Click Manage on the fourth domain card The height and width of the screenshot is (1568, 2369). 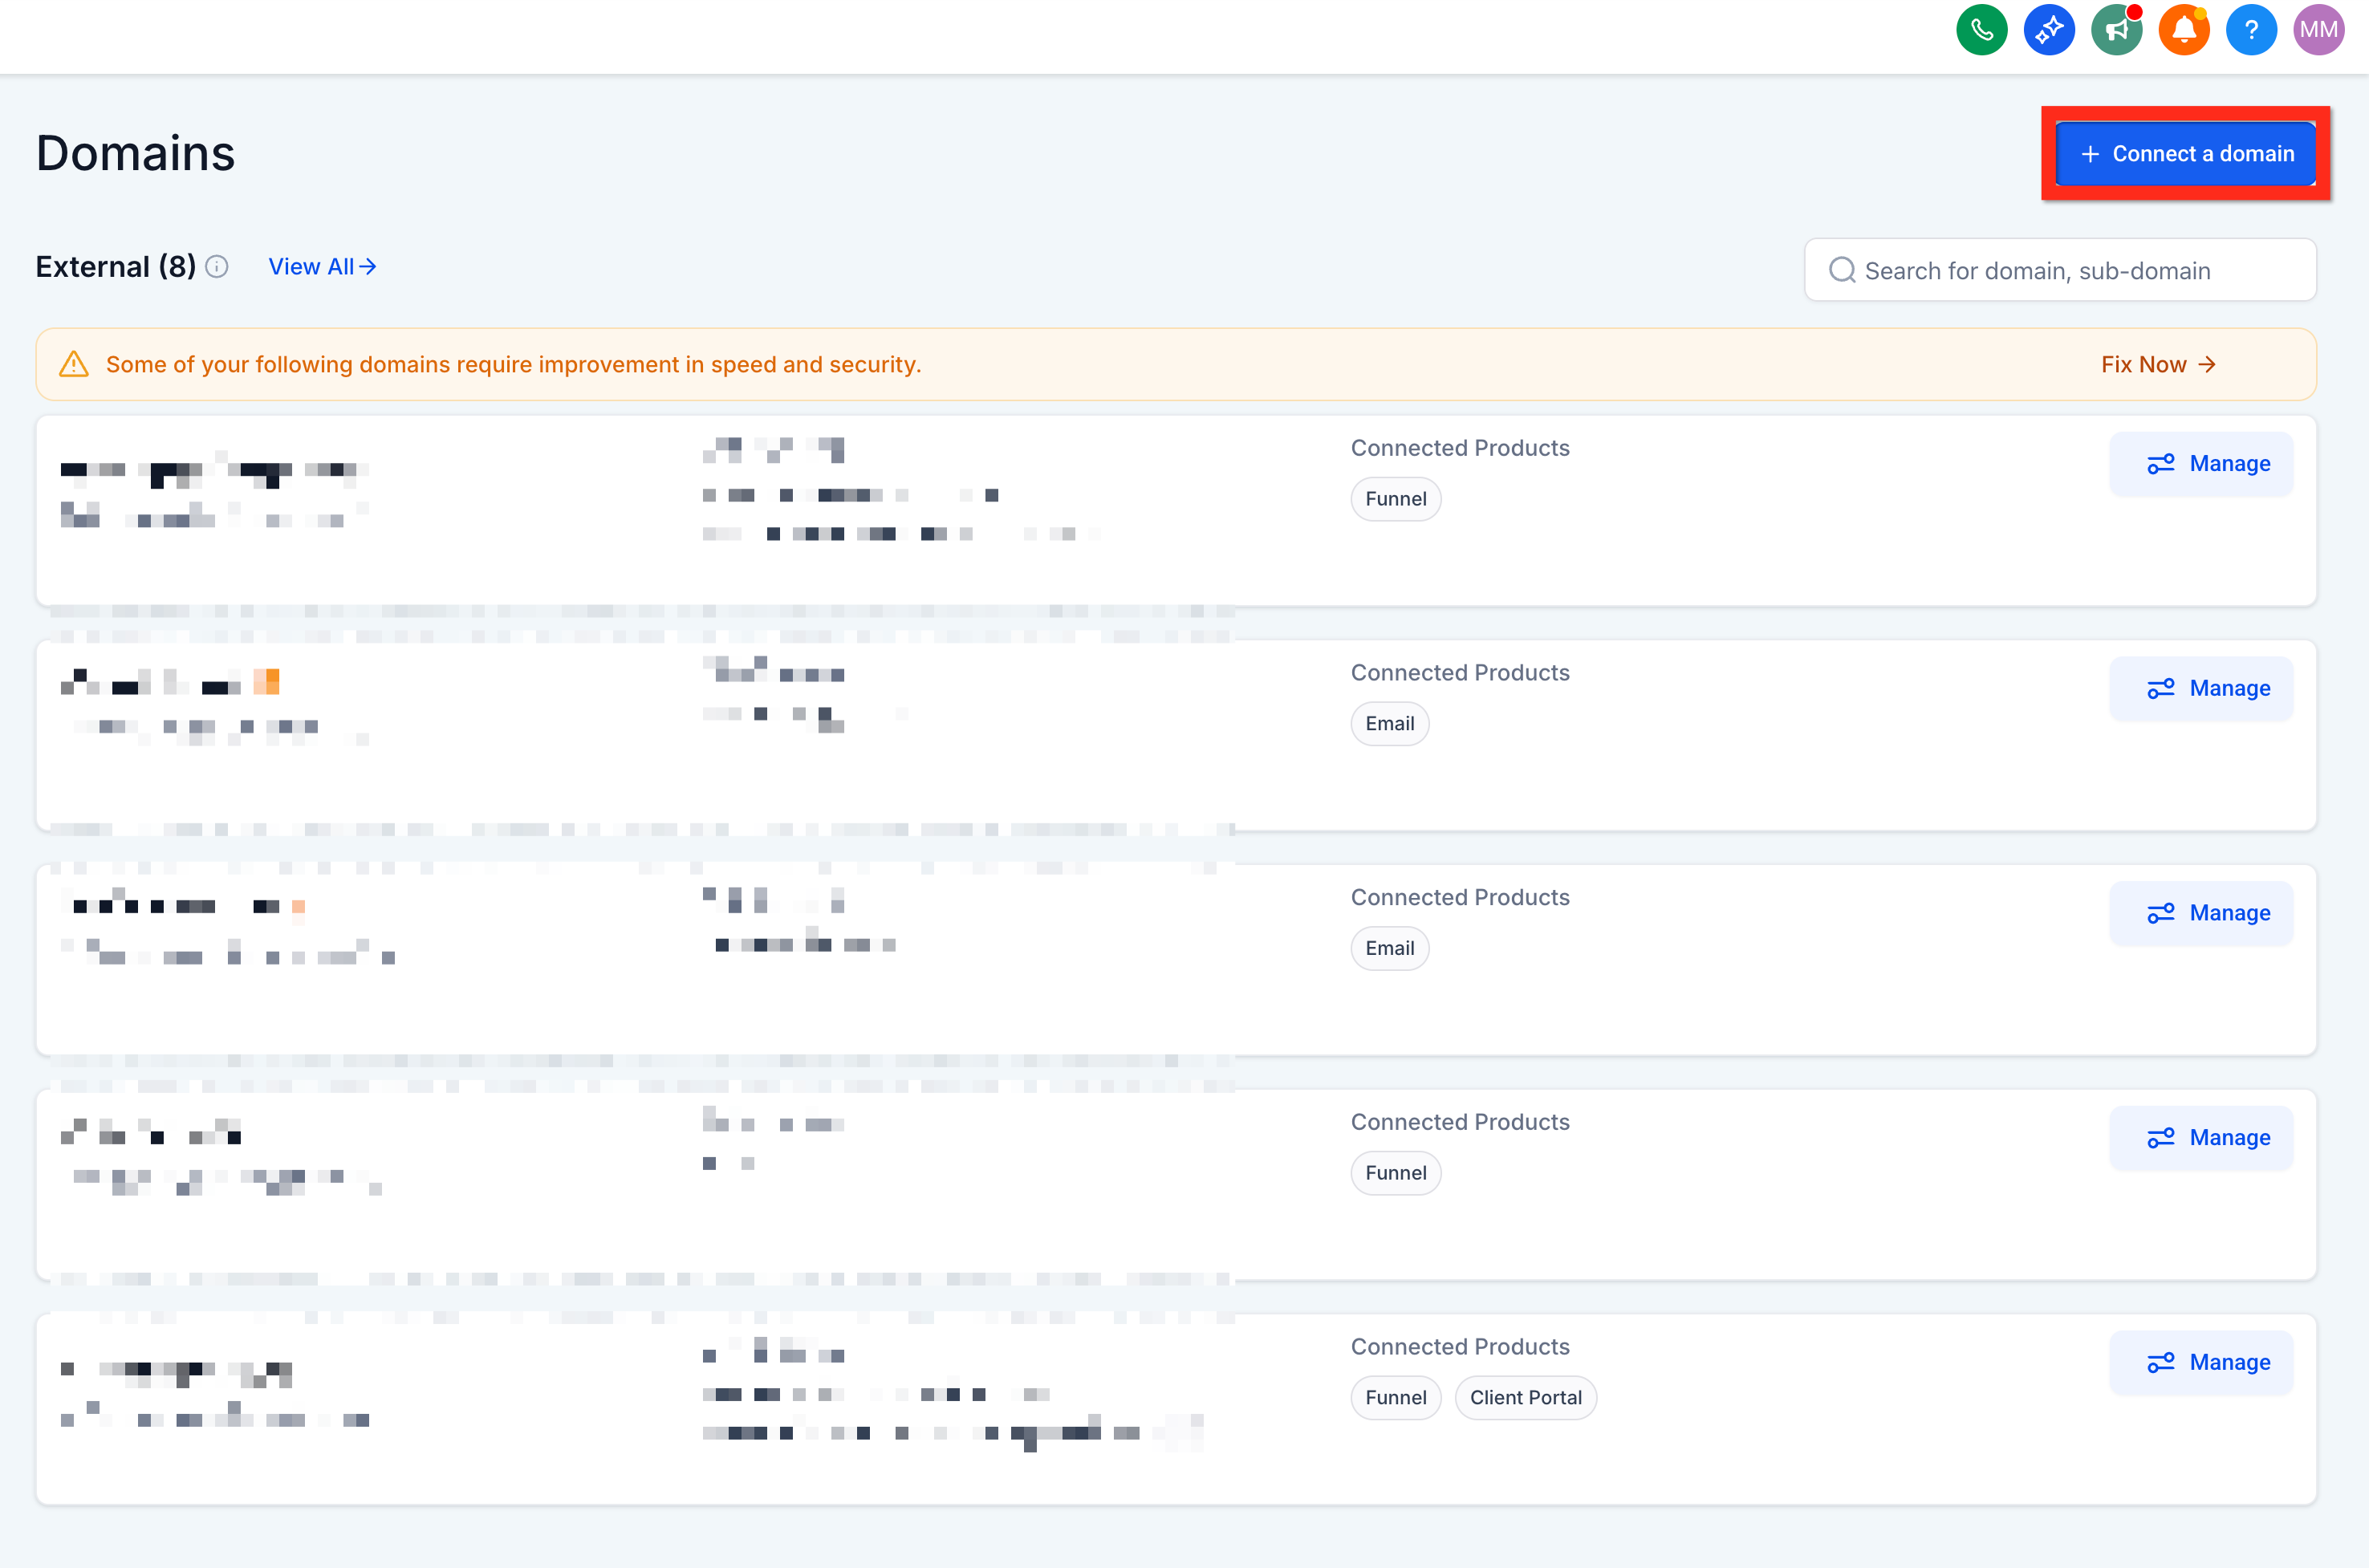point(2201,1138)
